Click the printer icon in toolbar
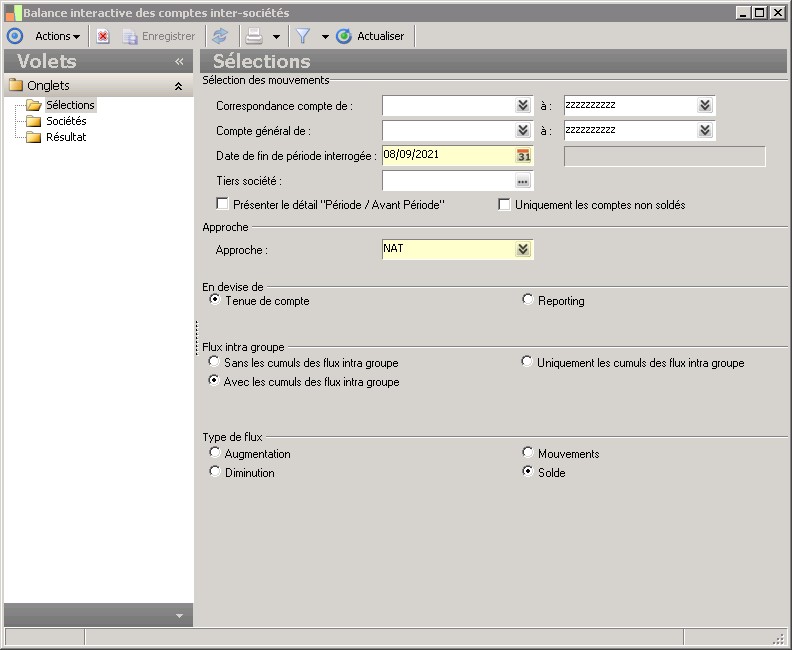 pos(254,36)
